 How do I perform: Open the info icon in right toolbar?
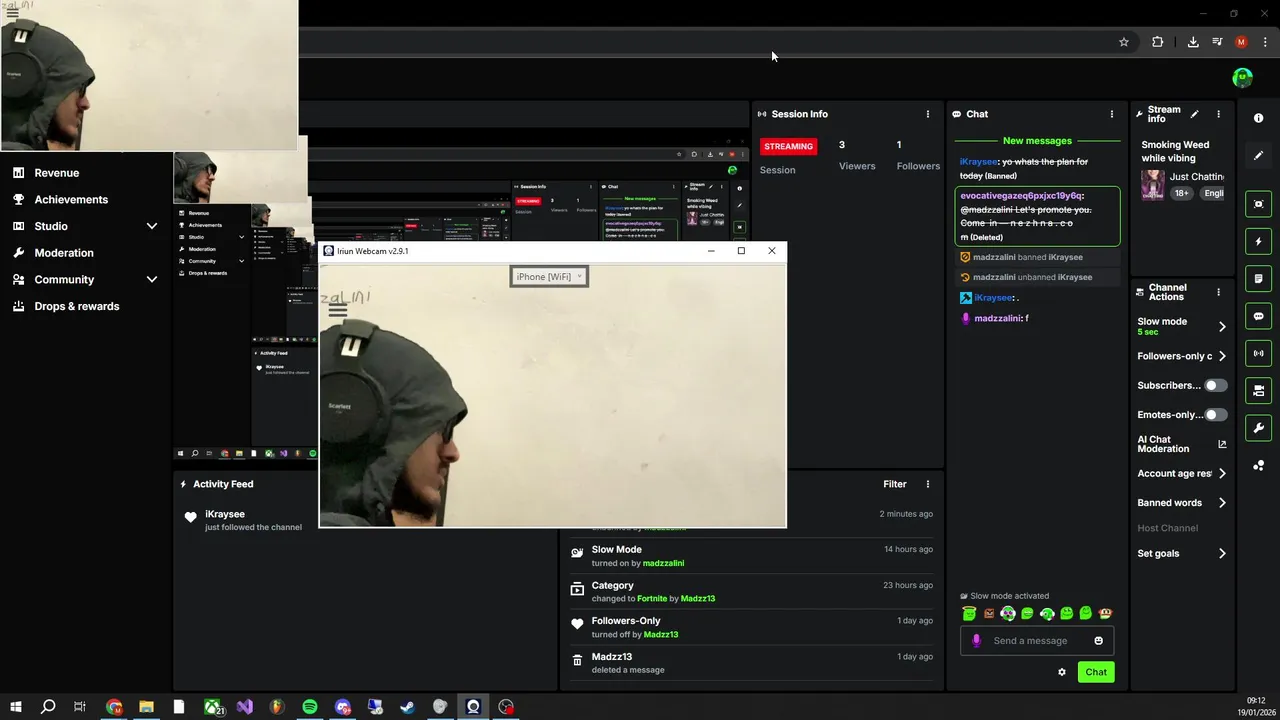point(1258,118)
